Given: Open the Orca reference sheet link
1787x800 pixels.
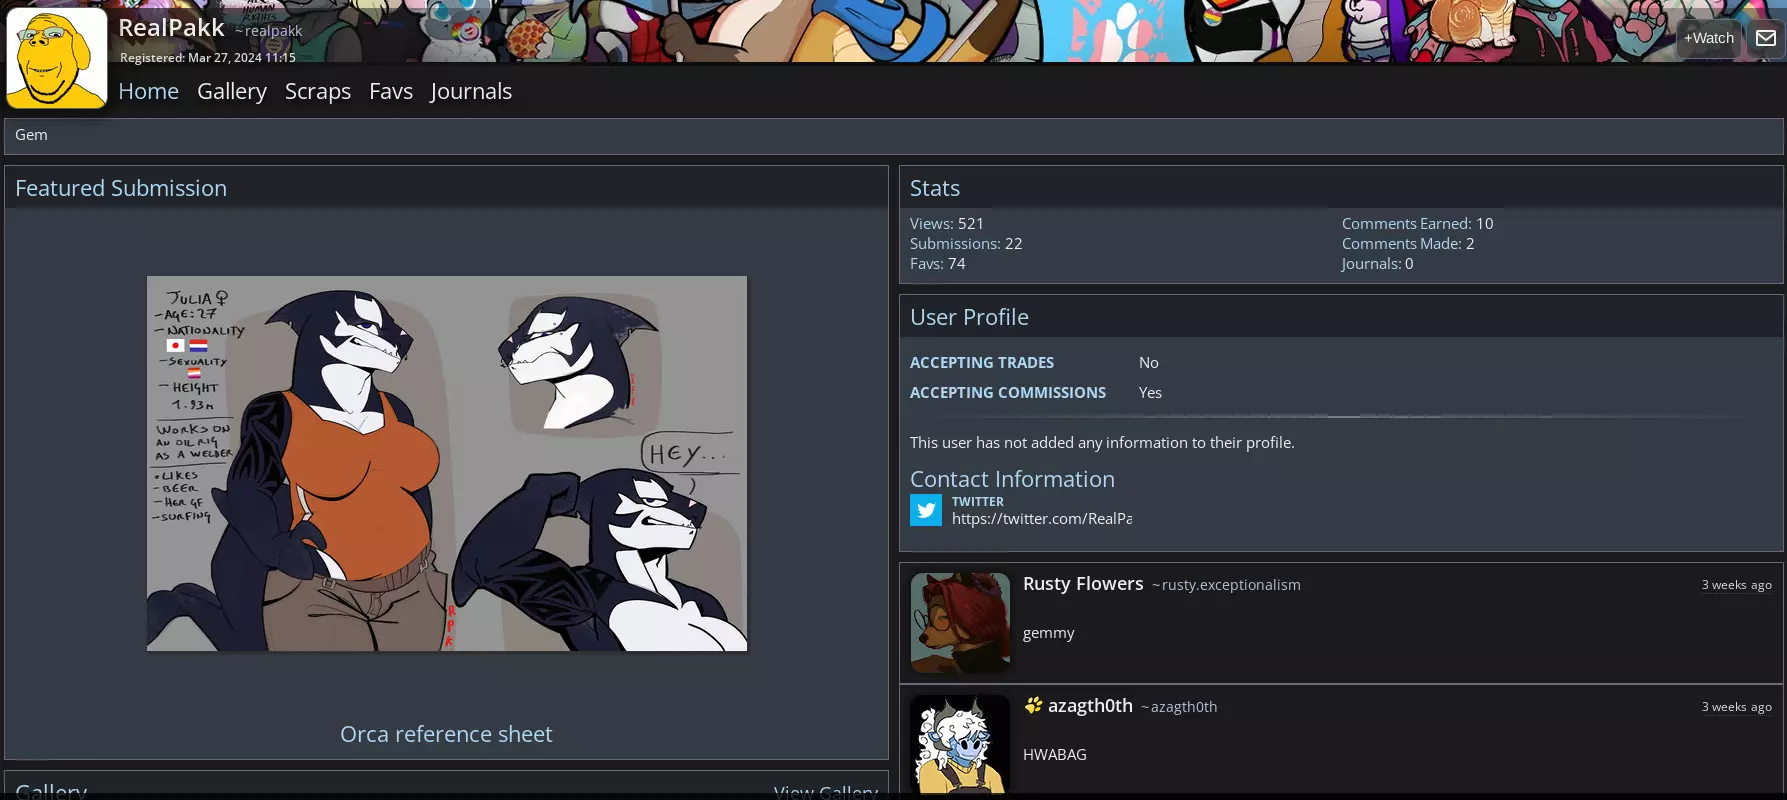Looking at the screenshot, I should (446, 734).
